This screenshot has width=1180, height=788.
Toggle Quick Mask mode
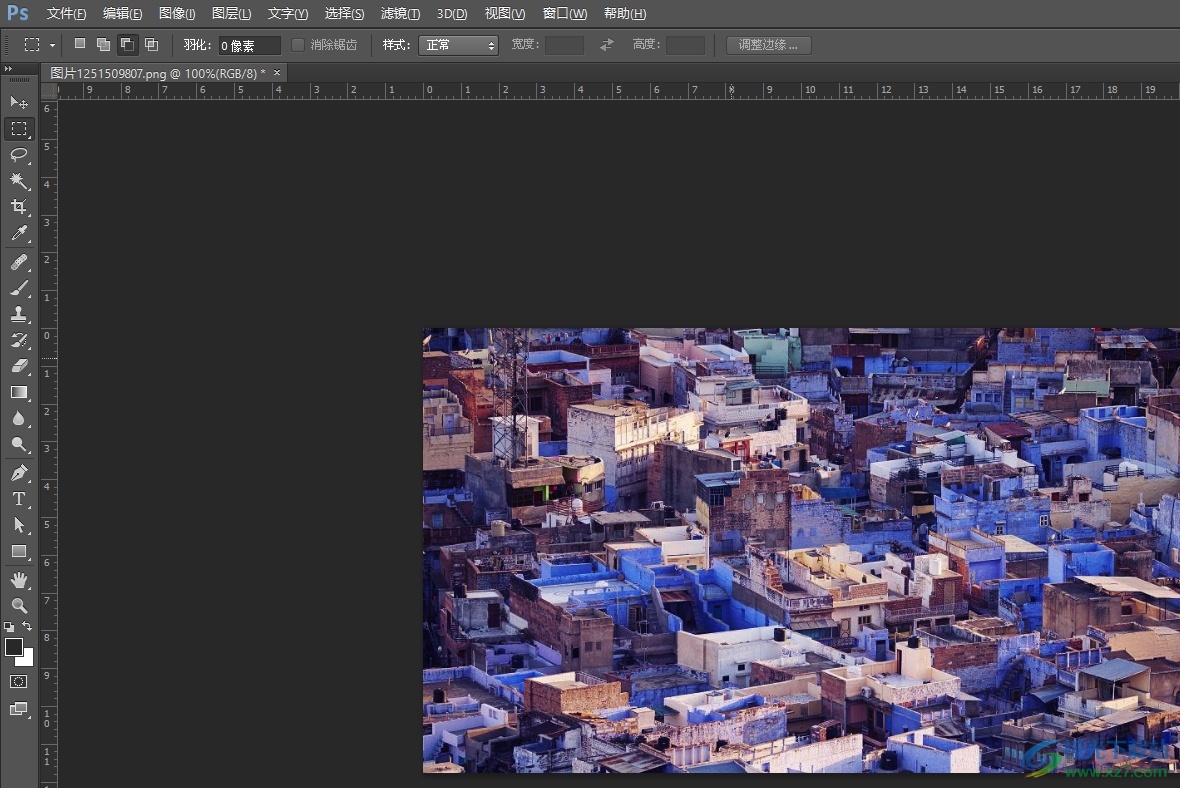pos(18,681)
